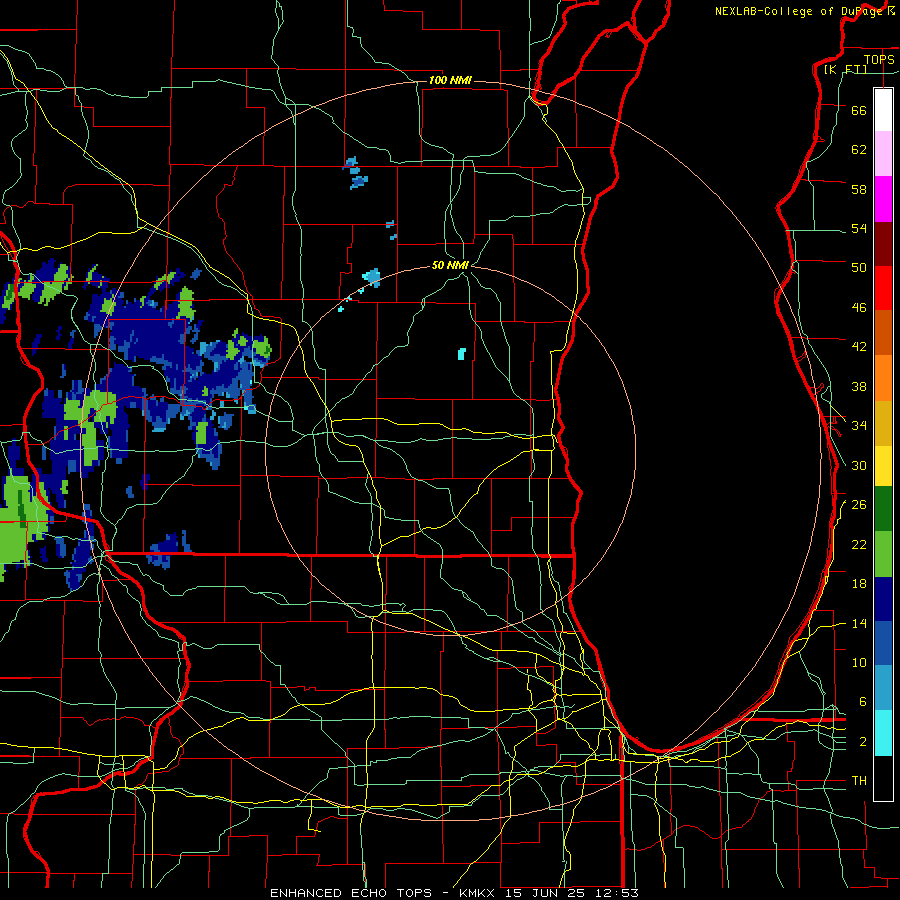
Task: Click the legend value "54"
Action: click(x=859, y=228)
